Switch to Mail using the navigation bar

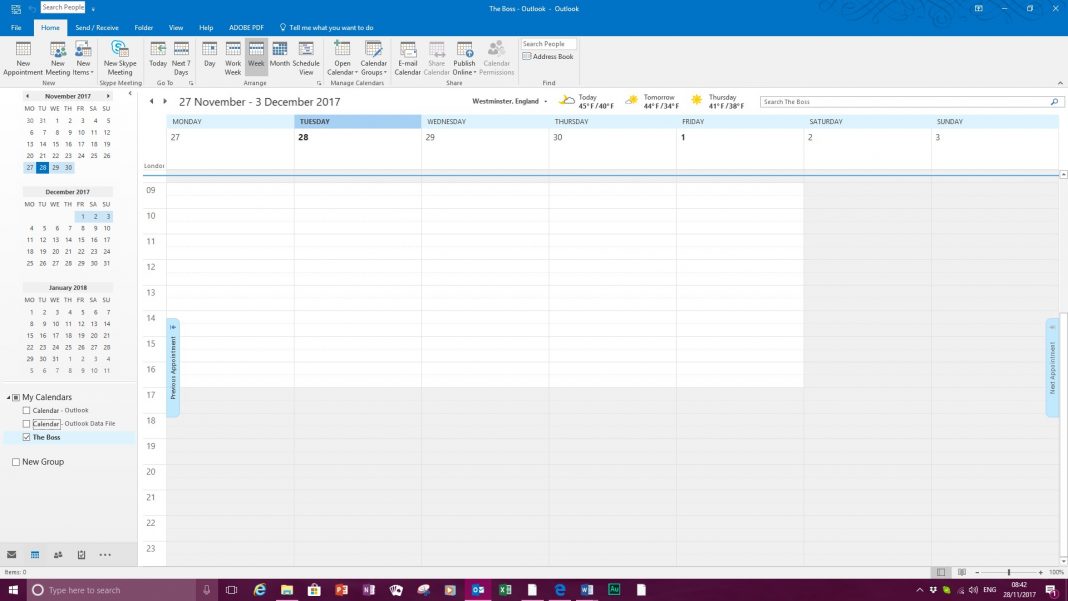pos(12,554)
